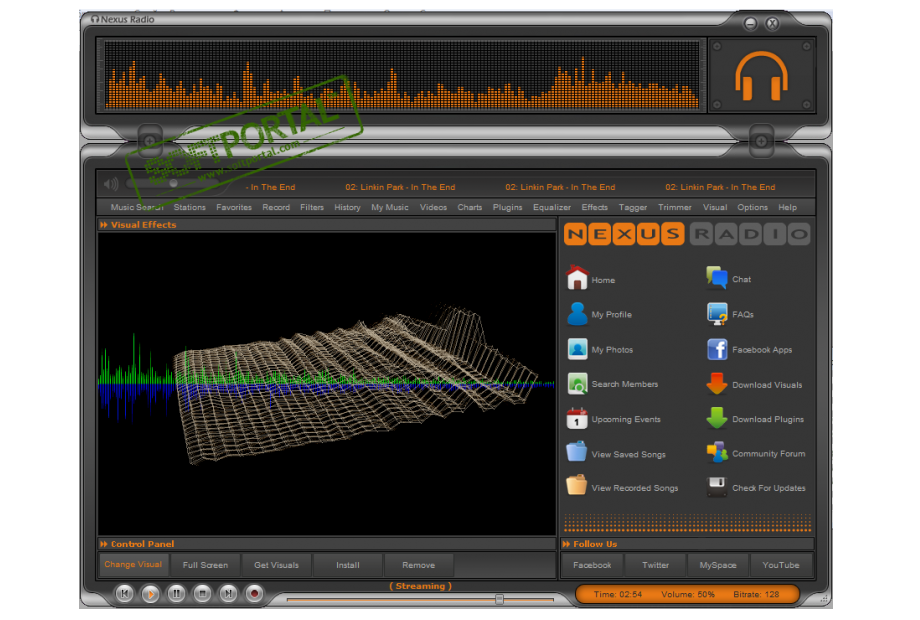Screen dimensions: 920x620
Task: Skip to the next track
Action: coord(228,594)
